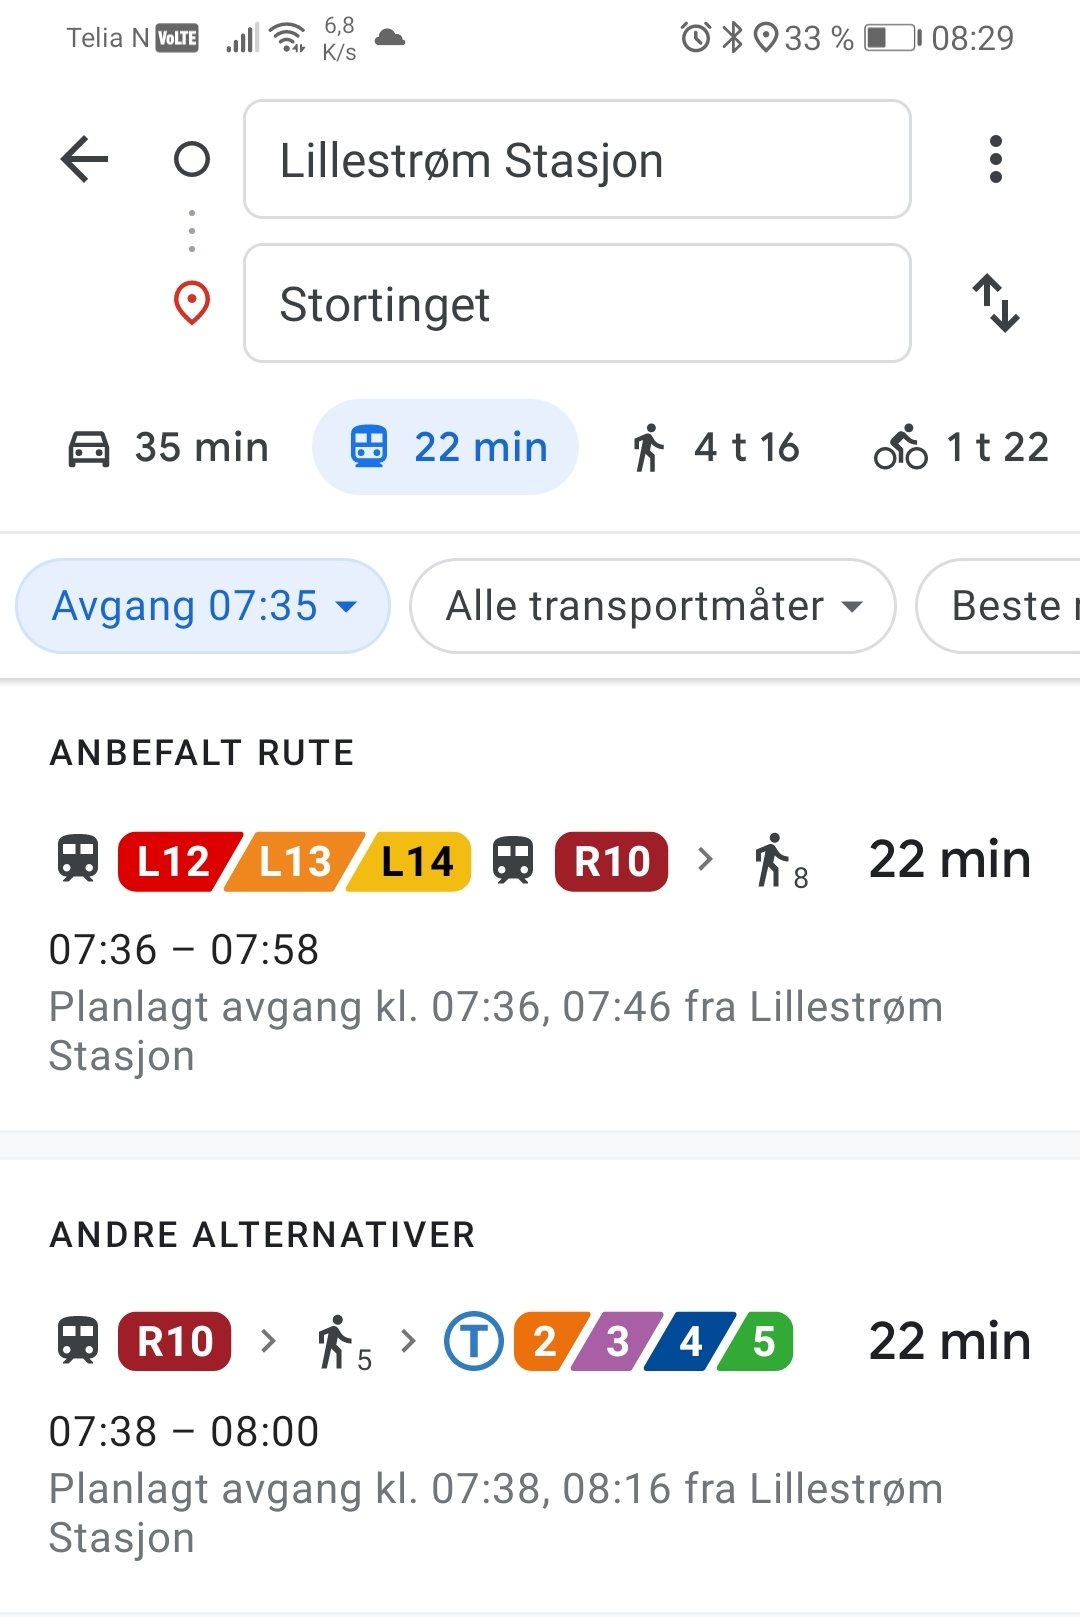This screenshot has height=1617, width=1080.
Task: Swap origin and destination with arrows icon
Action: [x=996, y=303]
